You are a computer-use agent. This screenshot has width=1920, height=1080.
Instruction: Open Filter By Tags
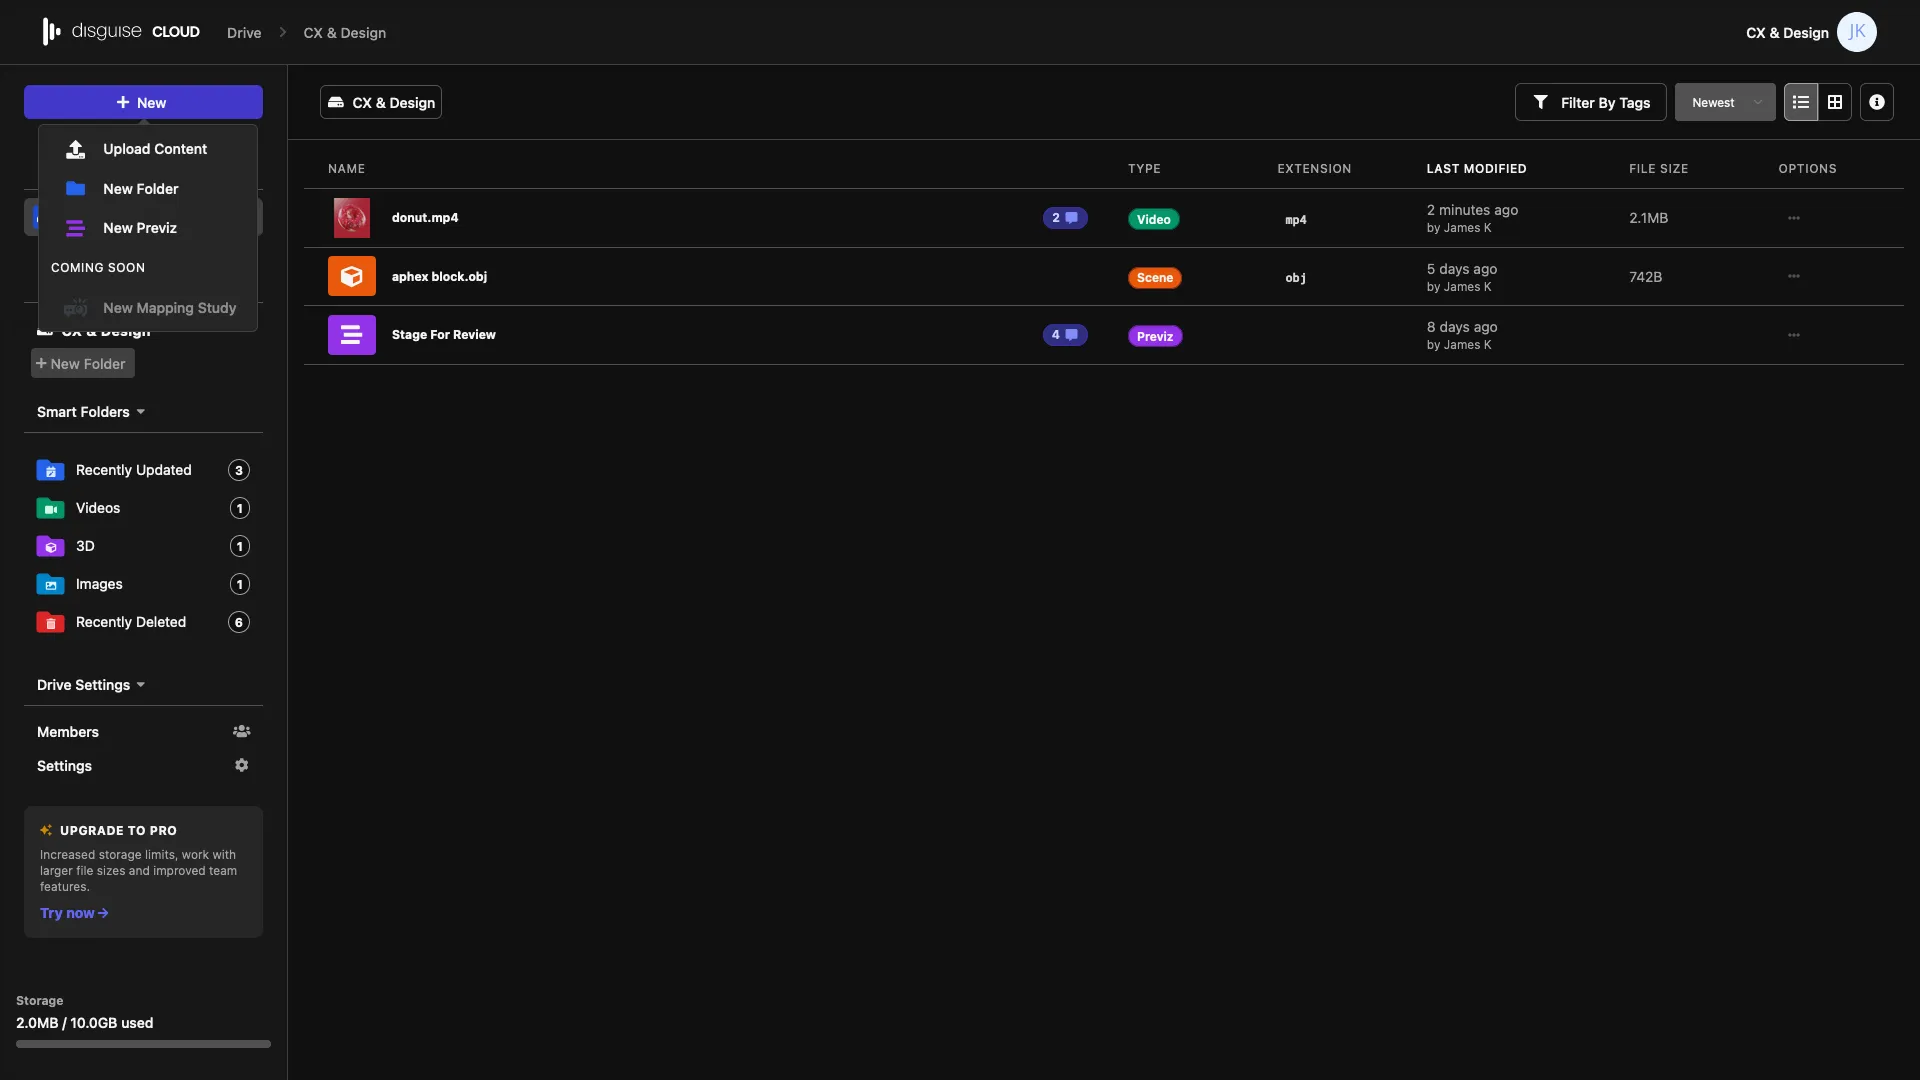(1590, 101)
